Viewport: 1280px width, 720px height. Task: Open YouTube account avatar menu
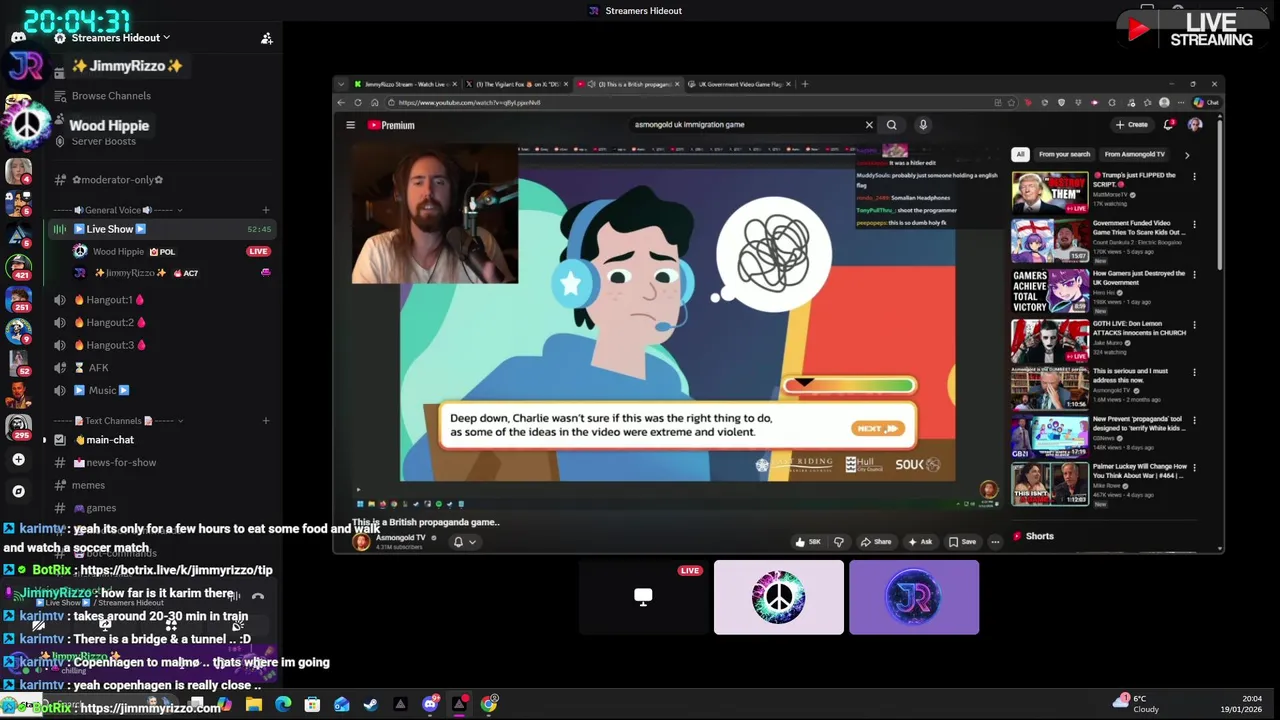click(1195, 125)
